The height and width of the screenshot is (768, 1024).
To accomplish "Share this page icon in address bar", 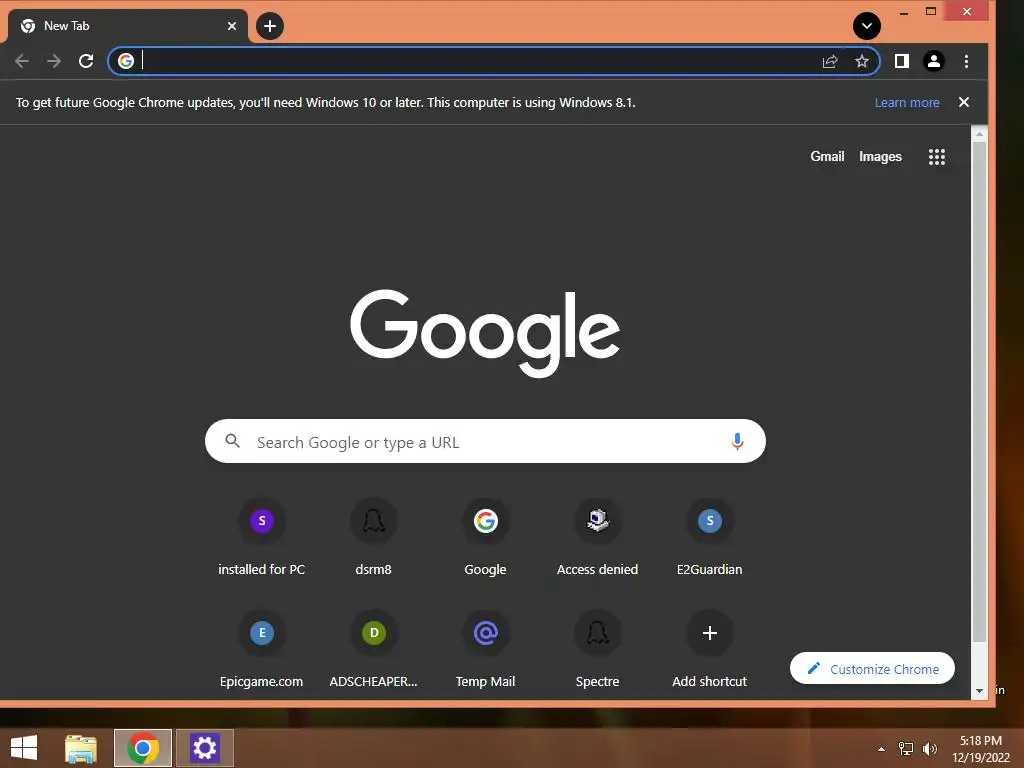I will (830, 61).
